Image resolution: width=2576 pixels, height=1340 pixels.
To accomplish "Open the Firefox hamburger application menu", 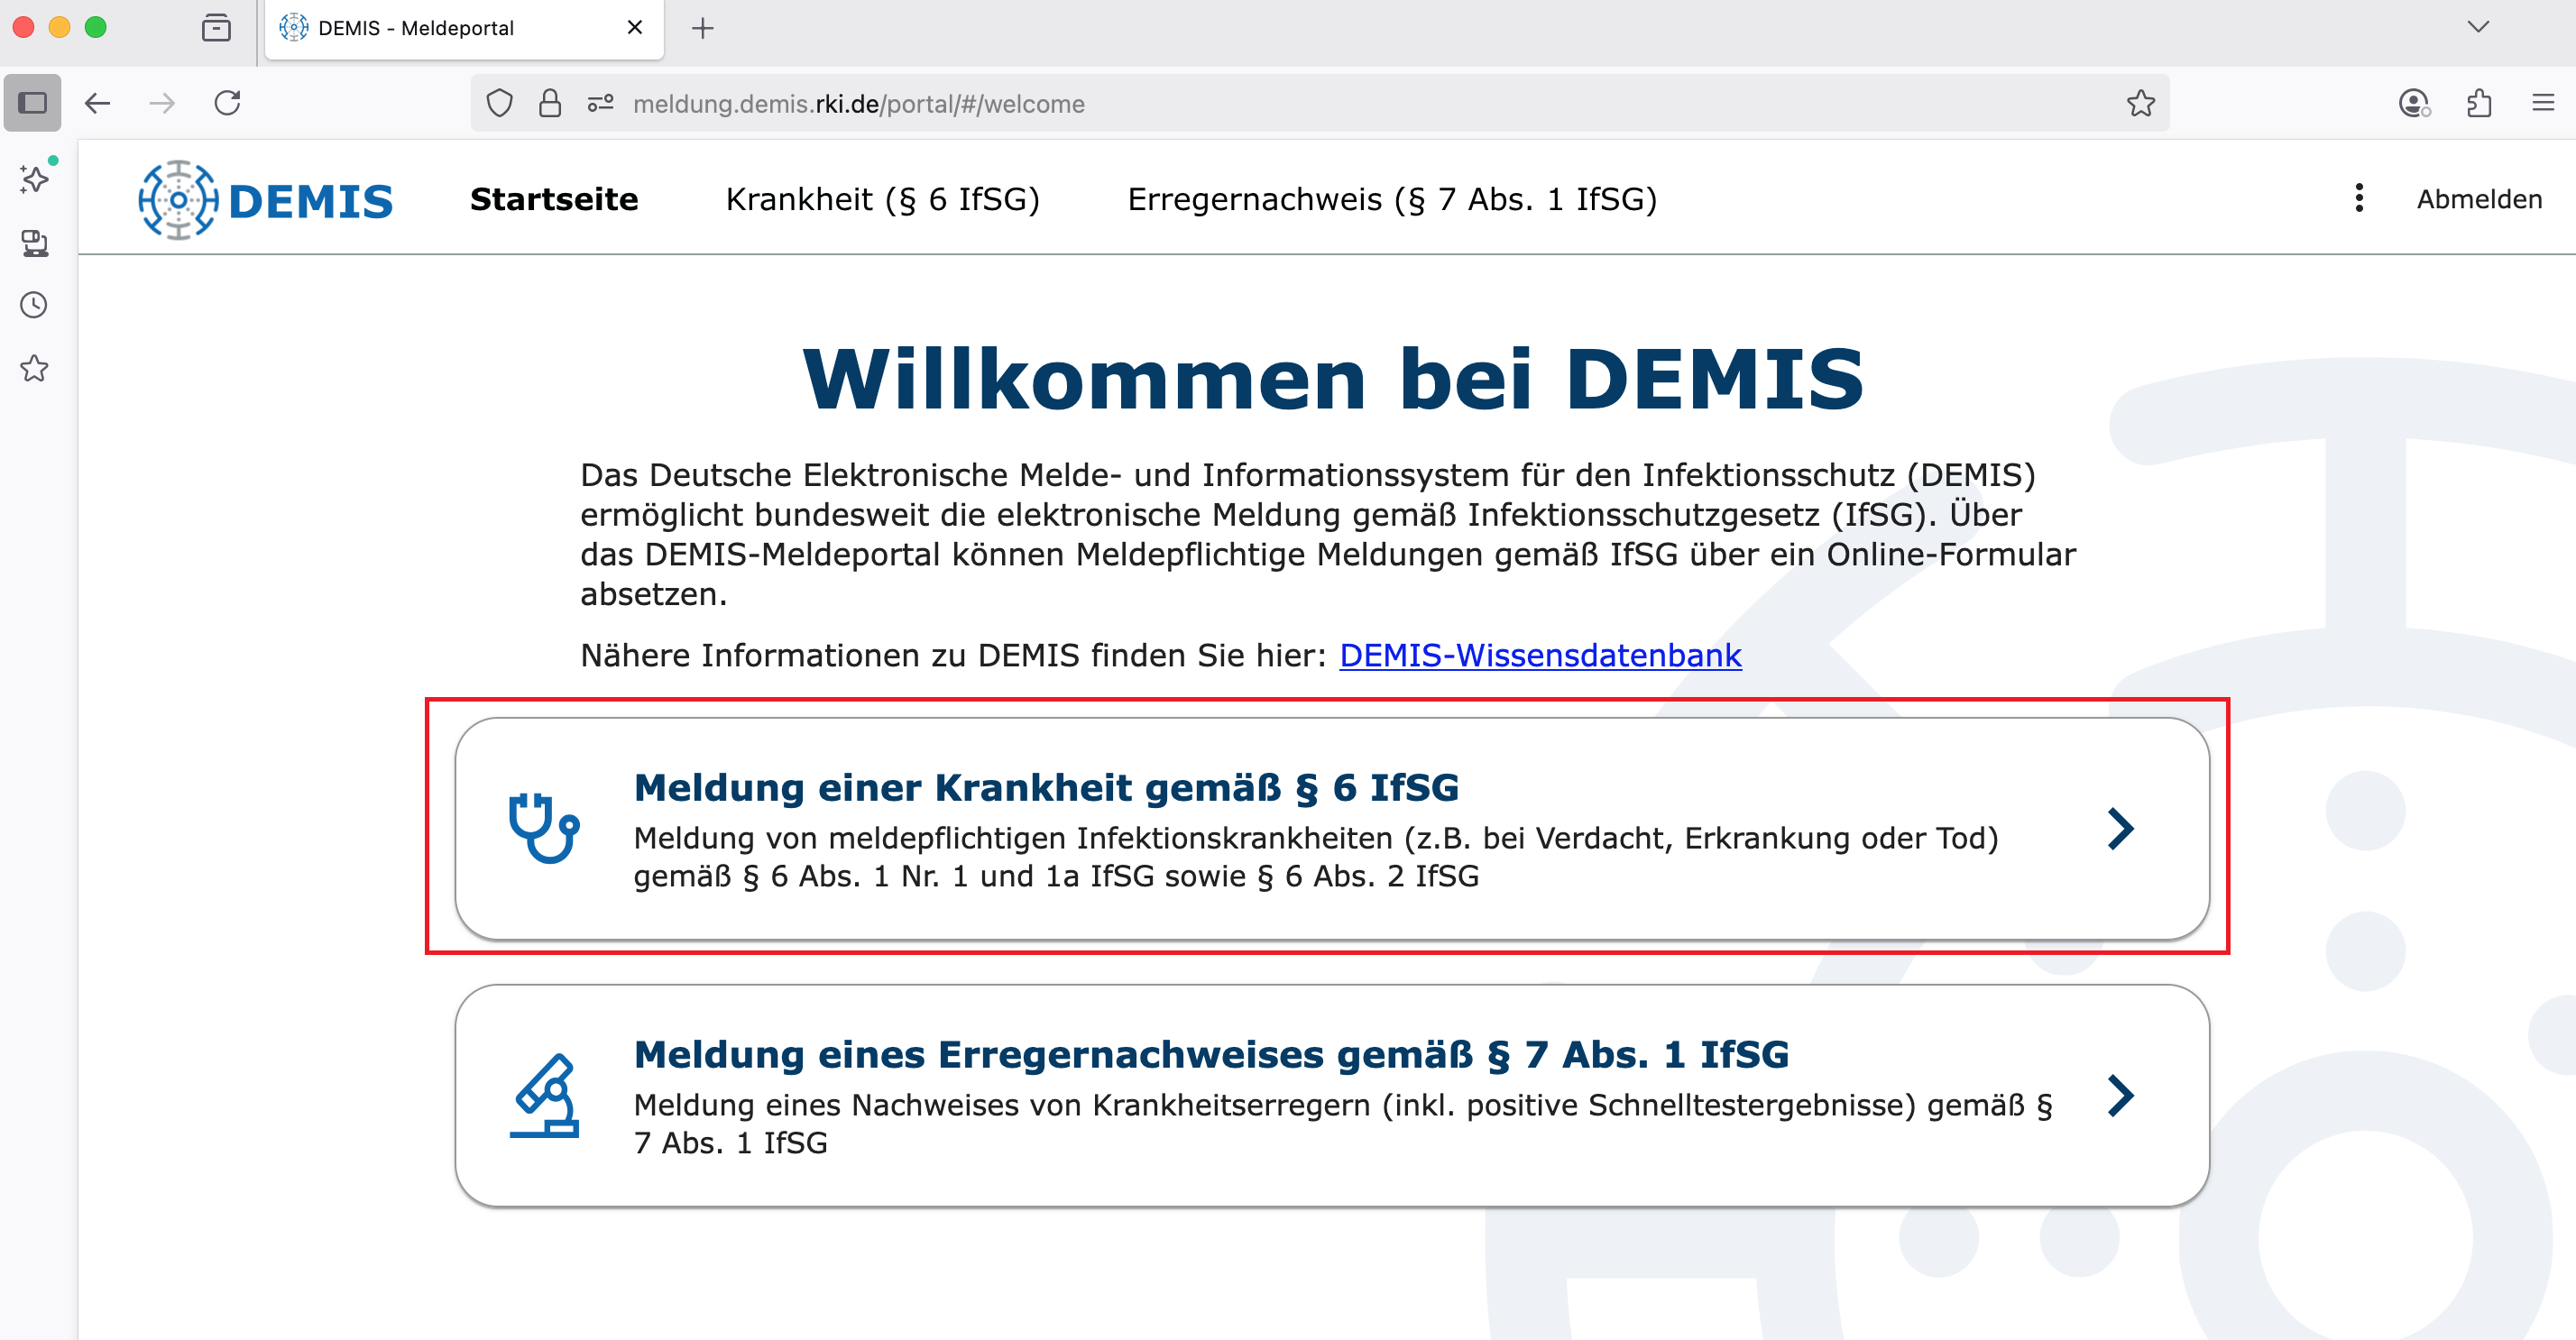I will click(x=2542, y=104).
